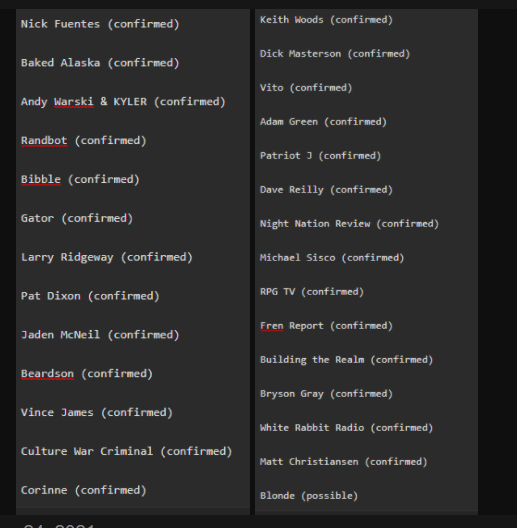Viewport: 517px width, 528px height.
Task: Select the Culture War Criminal entry
Action: [x=126, y=451]
